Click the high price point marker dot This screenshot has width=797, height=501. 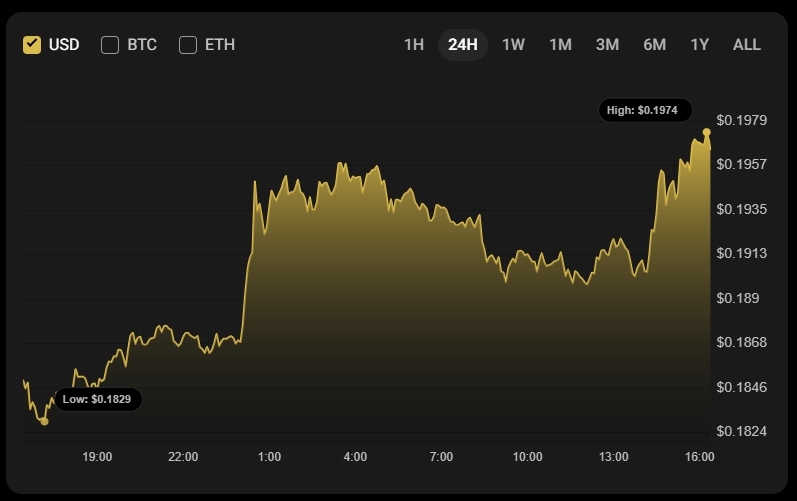tap(707, 132)
